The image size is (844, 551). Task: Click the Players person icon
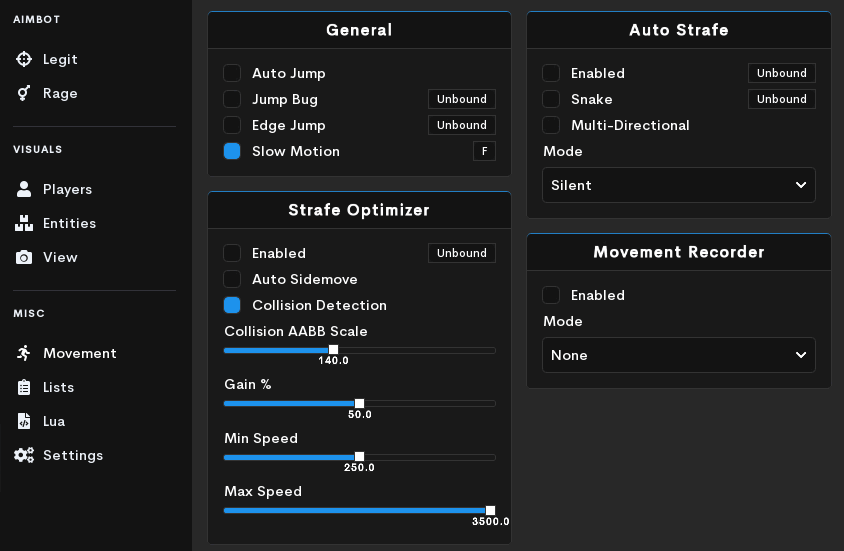[24, 189]
